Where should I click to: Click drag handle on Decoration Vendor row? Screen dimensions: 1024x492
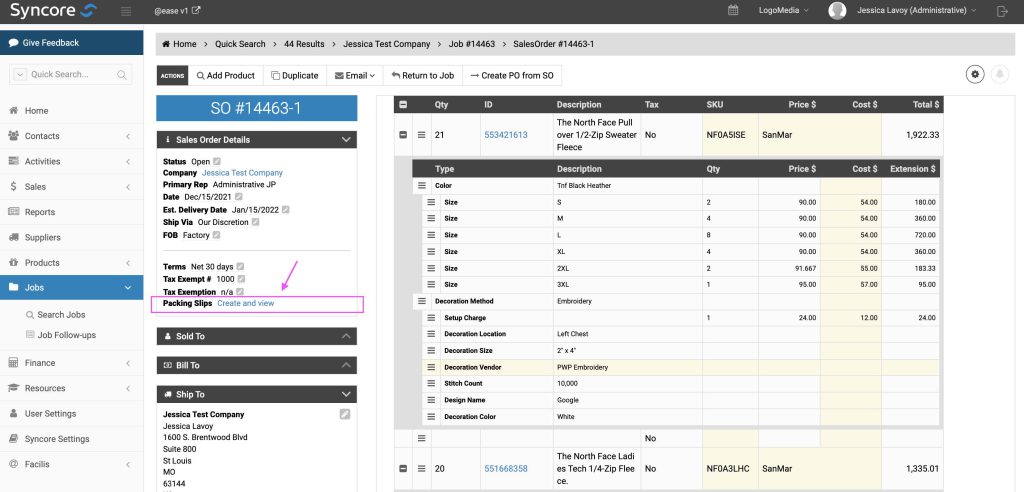431,367
